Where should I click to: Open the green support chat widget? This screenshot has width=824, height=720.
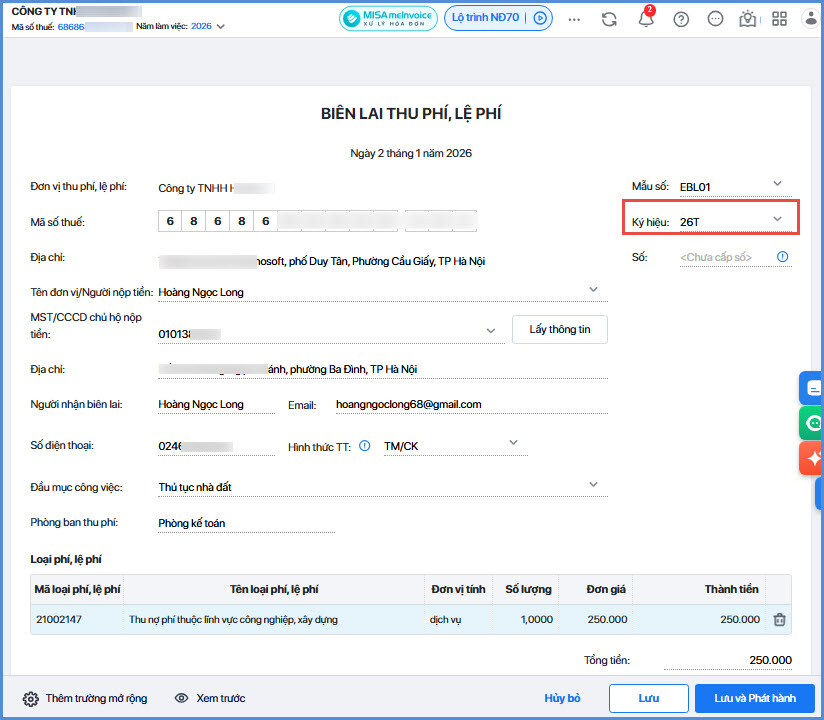811,423
